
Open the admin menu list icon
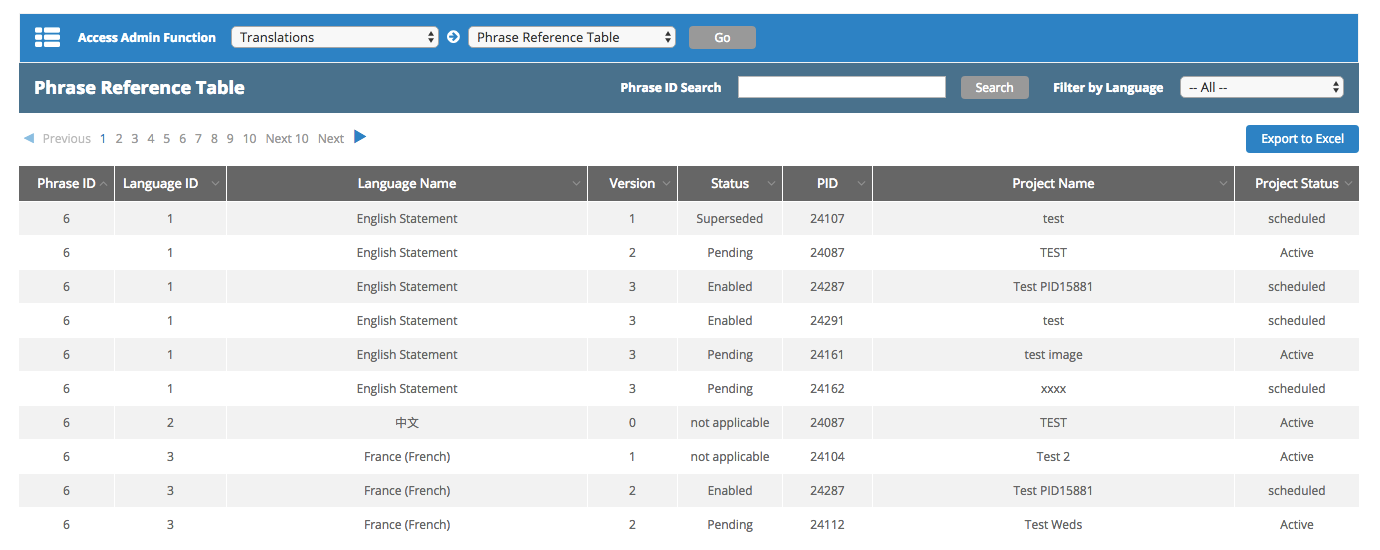pyautogui.click(x=47, y=37)
